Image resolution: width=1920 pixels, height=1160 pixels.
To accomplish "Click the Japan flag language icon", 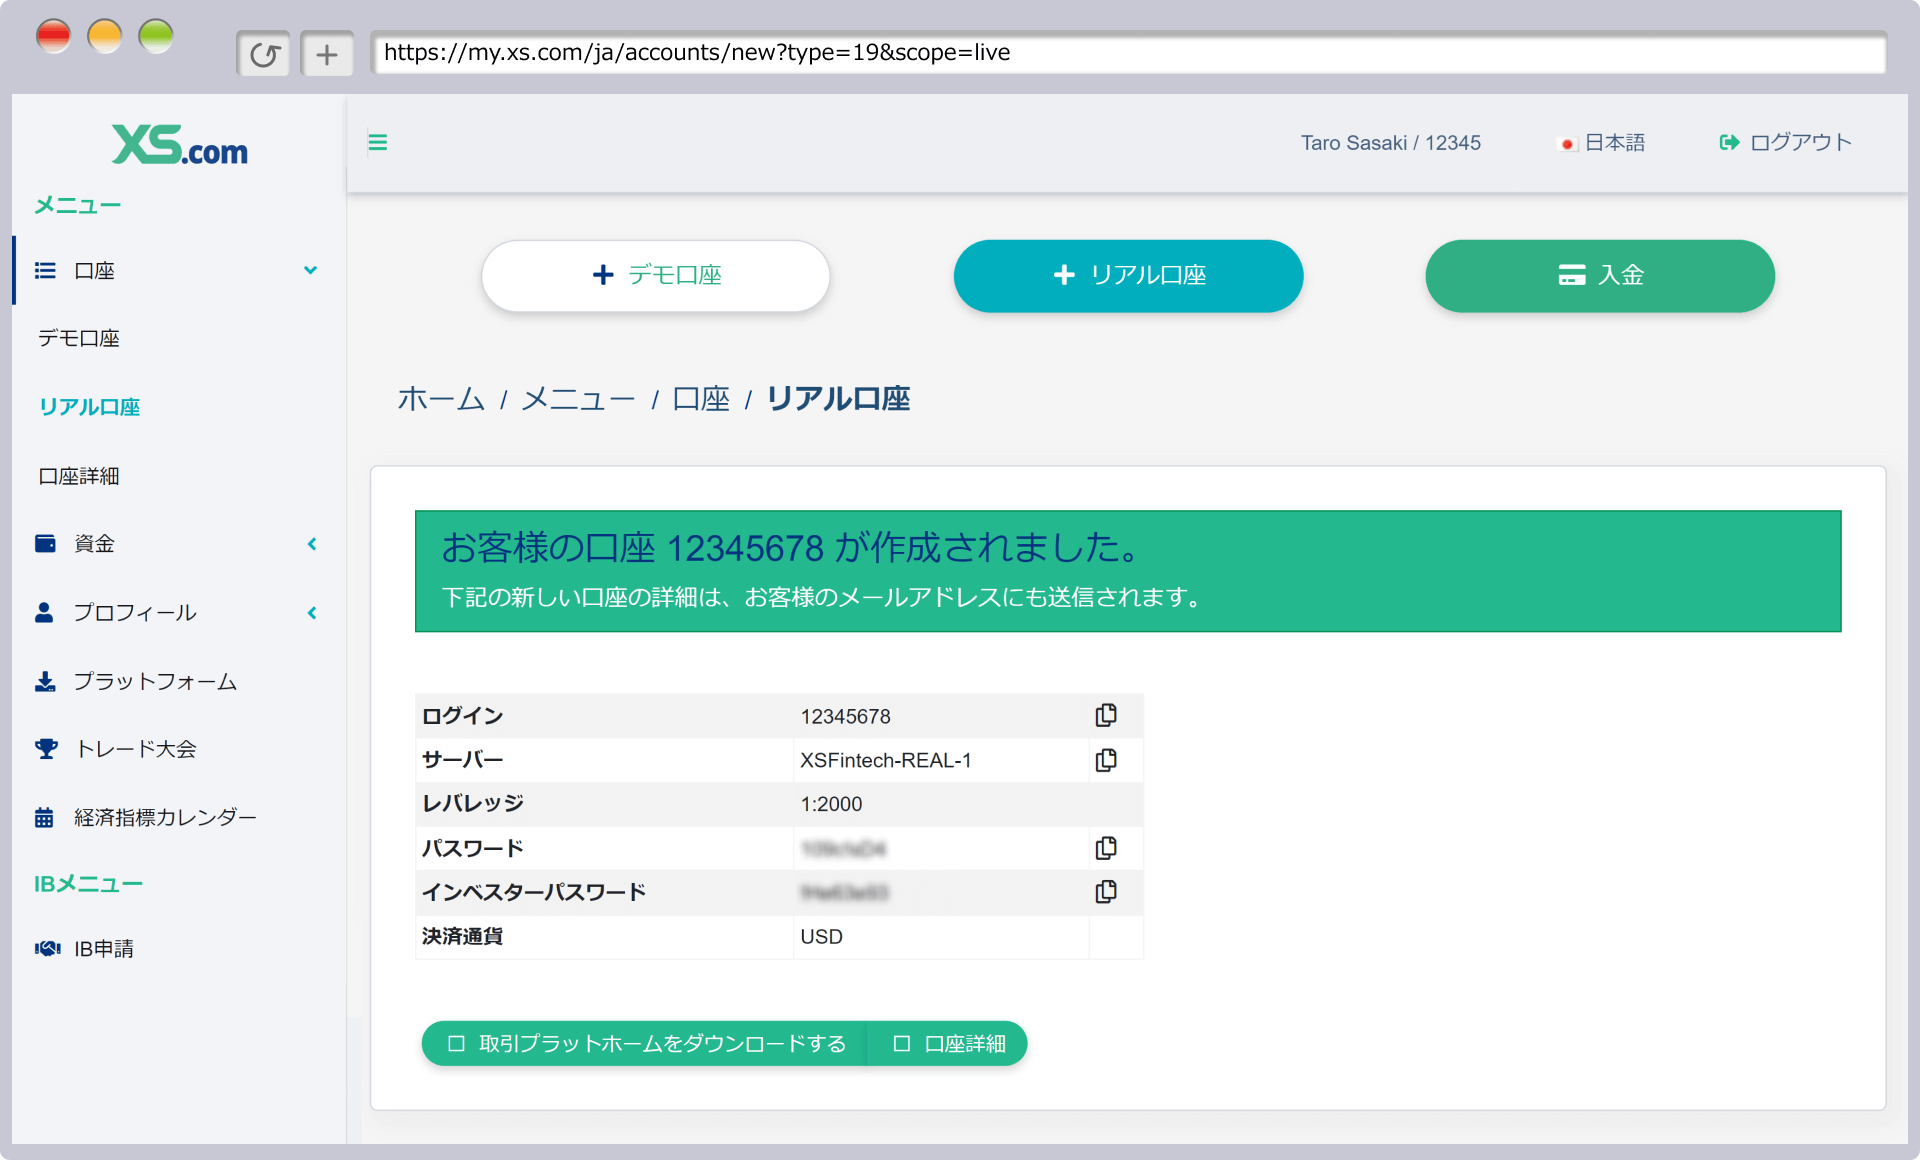I will tap(1567, 144).
